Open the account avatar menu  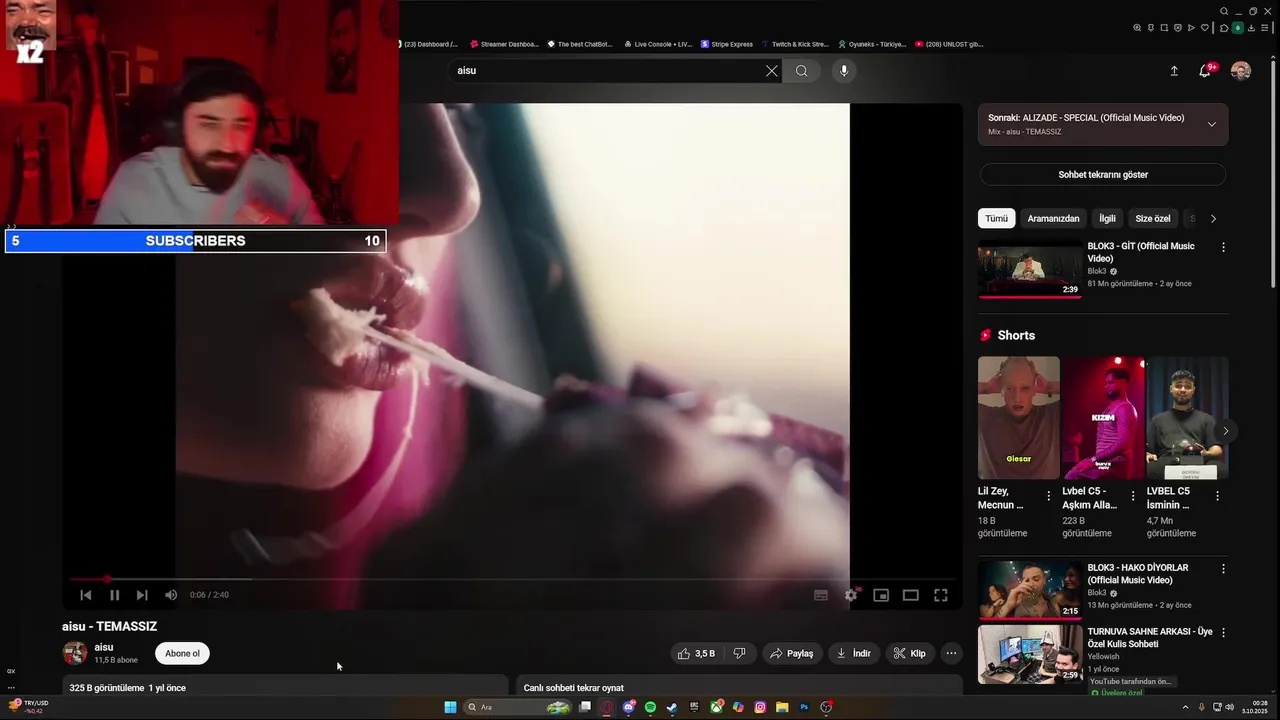1241,71
